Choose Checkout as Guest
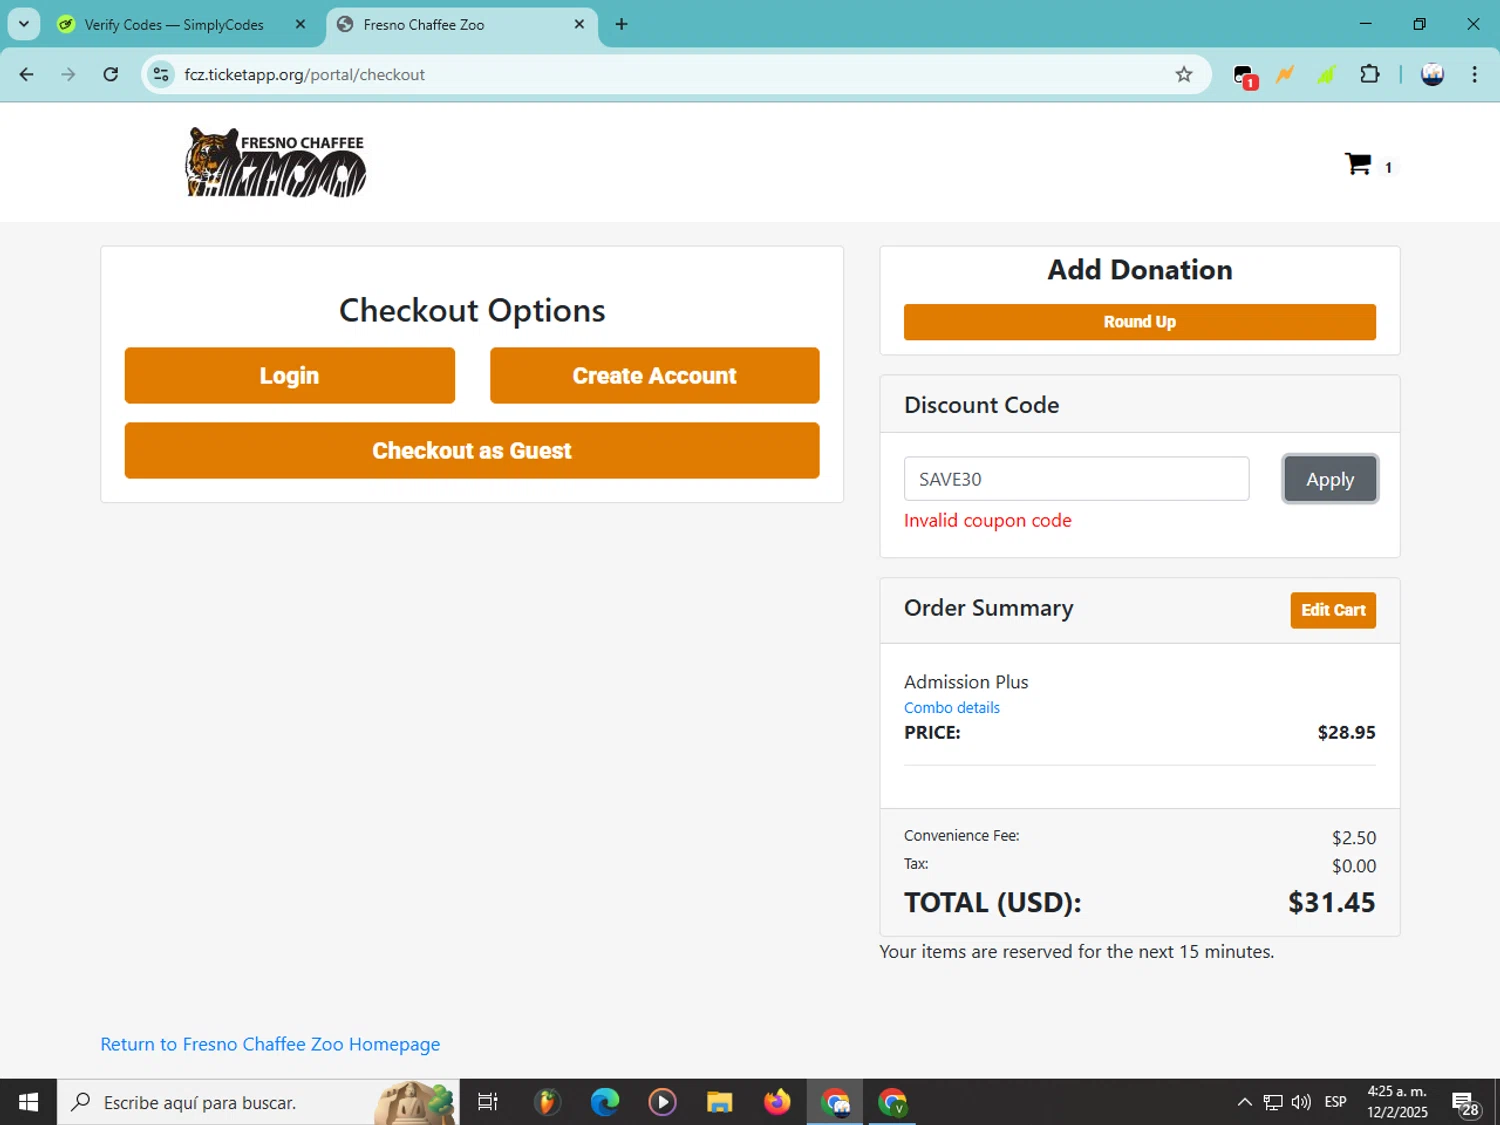The height and width of the screenshot is (1125, 1500). coord(472,451)
